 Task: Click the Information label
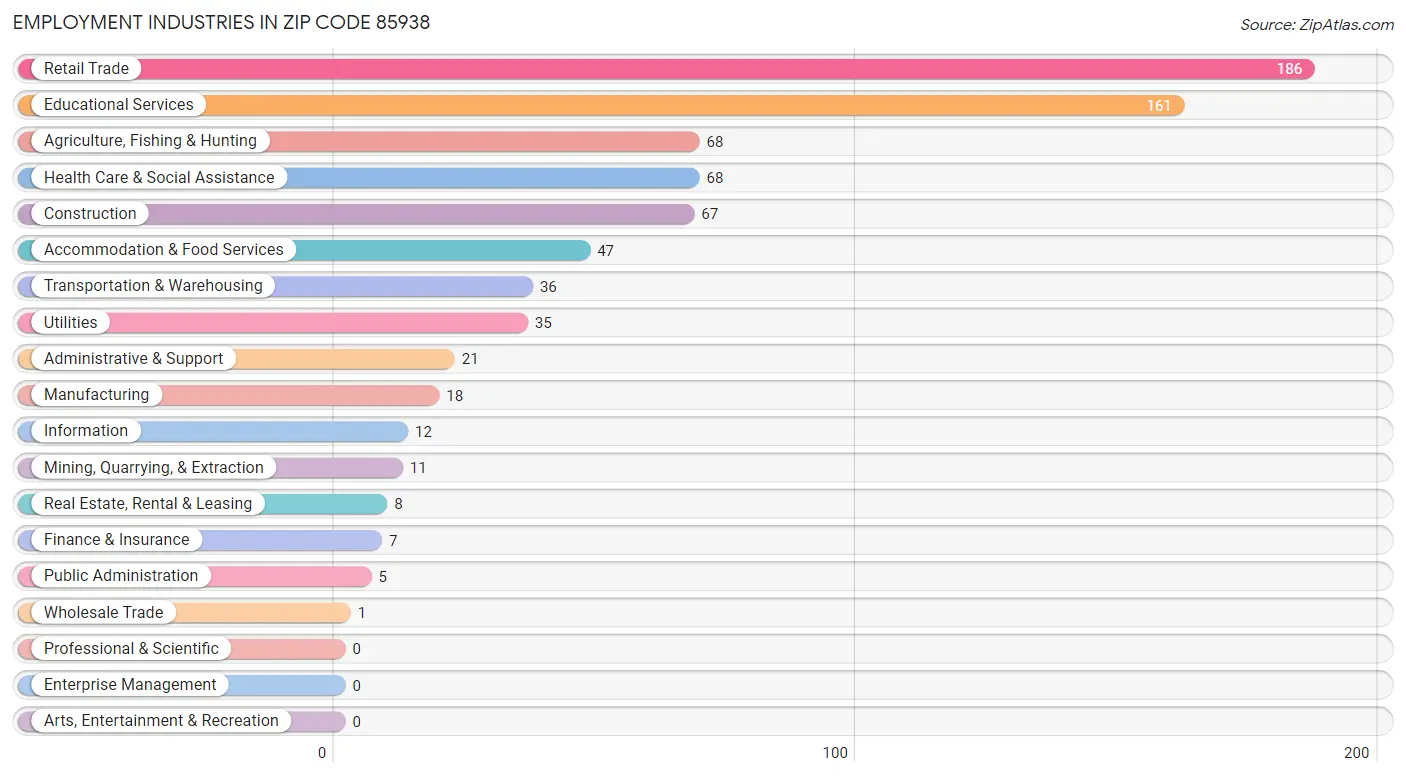click(x=86, y=431)
